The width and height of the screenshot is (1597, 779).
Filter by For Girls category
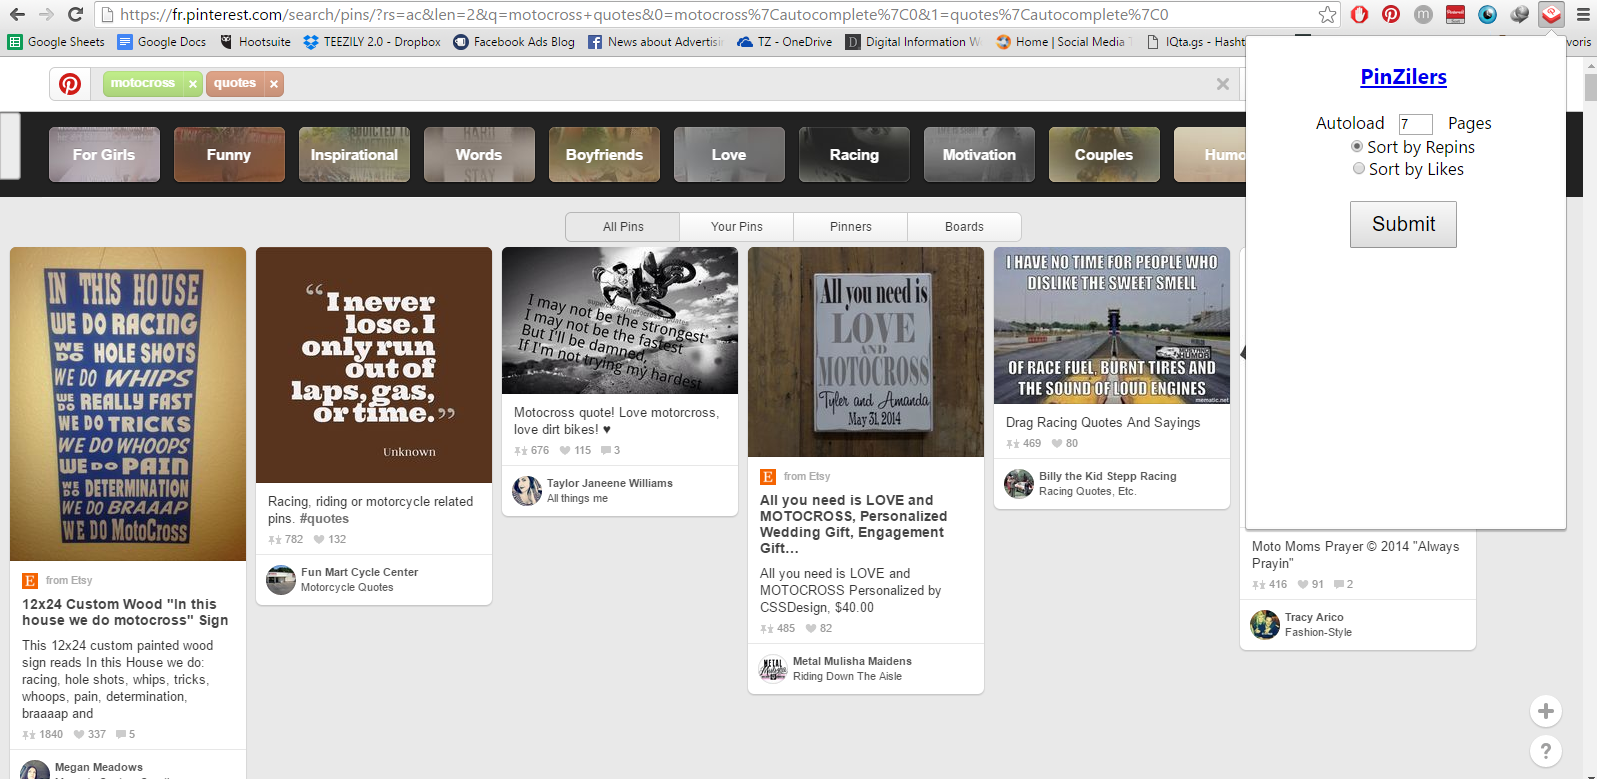coord(104,155)
